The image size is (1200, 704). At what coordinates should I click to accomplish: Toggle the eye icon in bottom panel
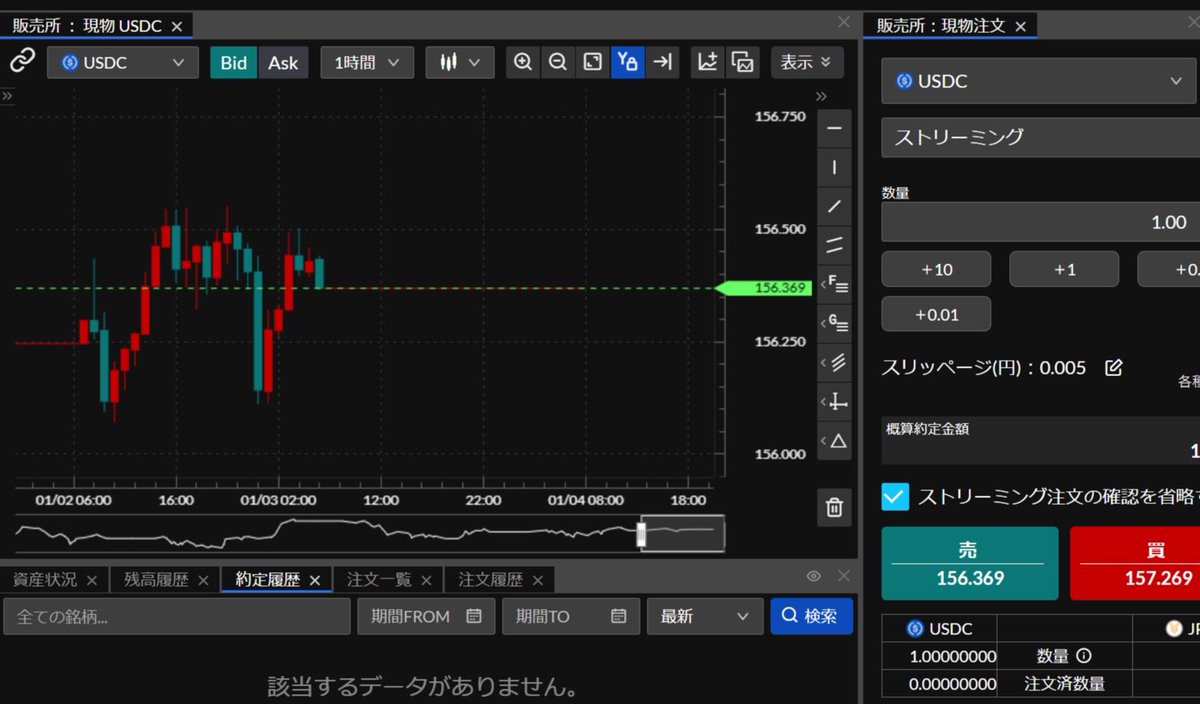coord(814,576)
